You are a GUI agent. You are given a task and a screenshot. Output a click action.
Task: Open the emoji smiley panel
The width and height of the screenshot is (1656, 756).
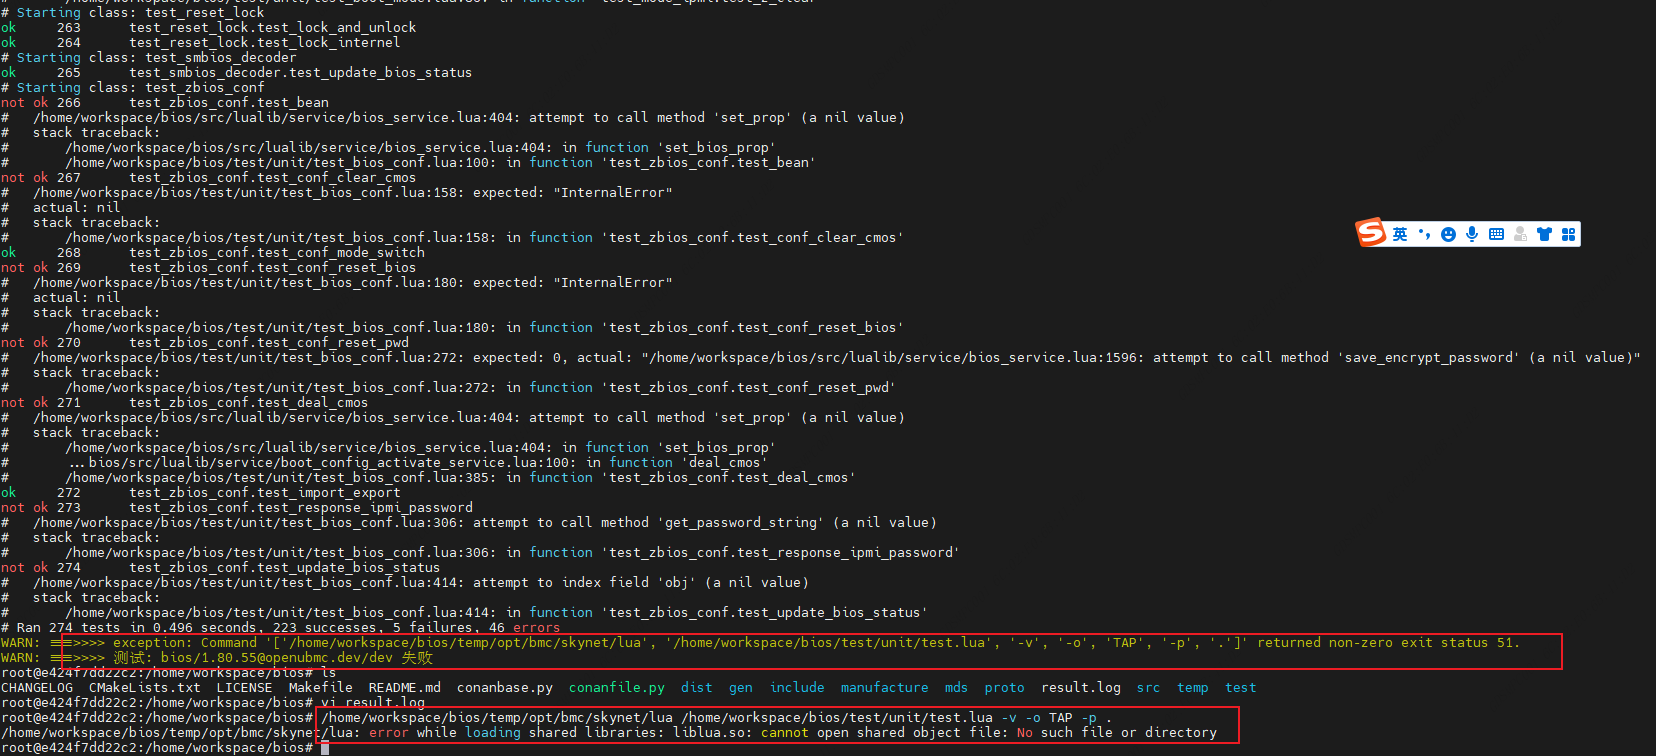[1448, 234]
